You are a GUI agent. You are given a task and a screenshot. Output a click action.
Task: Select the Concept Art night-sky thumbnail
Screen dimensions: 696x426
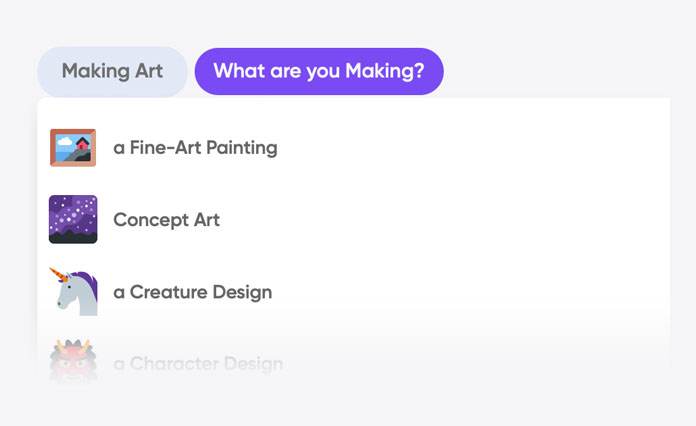click(x=73, y=220)
